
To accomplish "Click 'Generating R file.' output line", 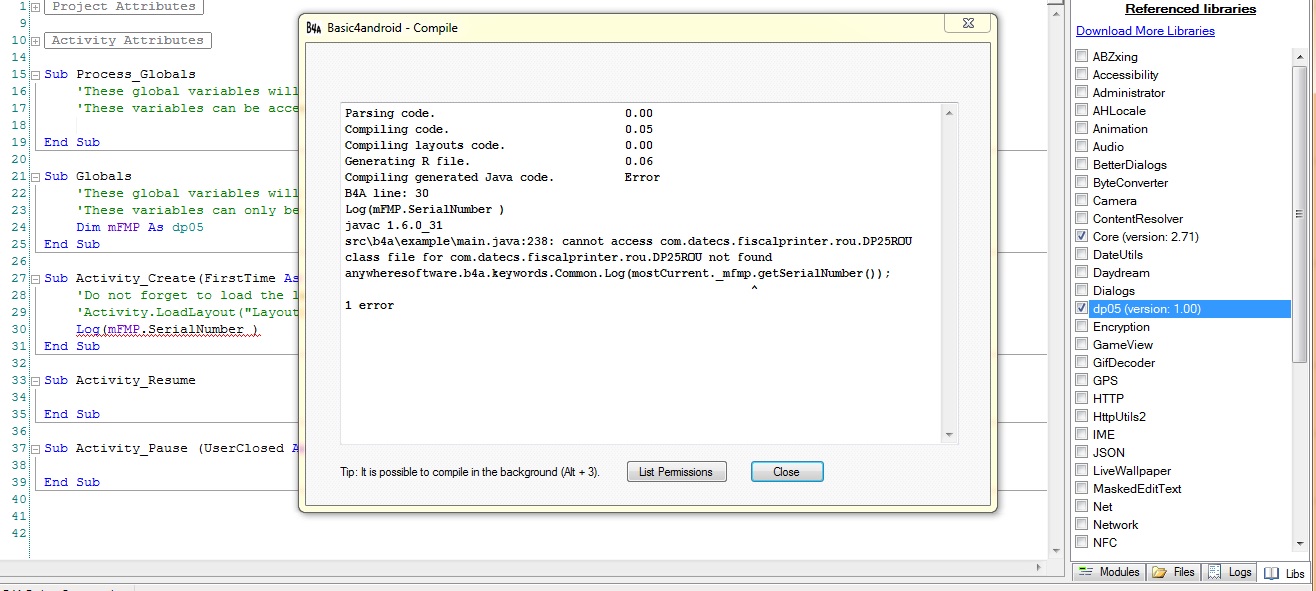I will (407, 161).
